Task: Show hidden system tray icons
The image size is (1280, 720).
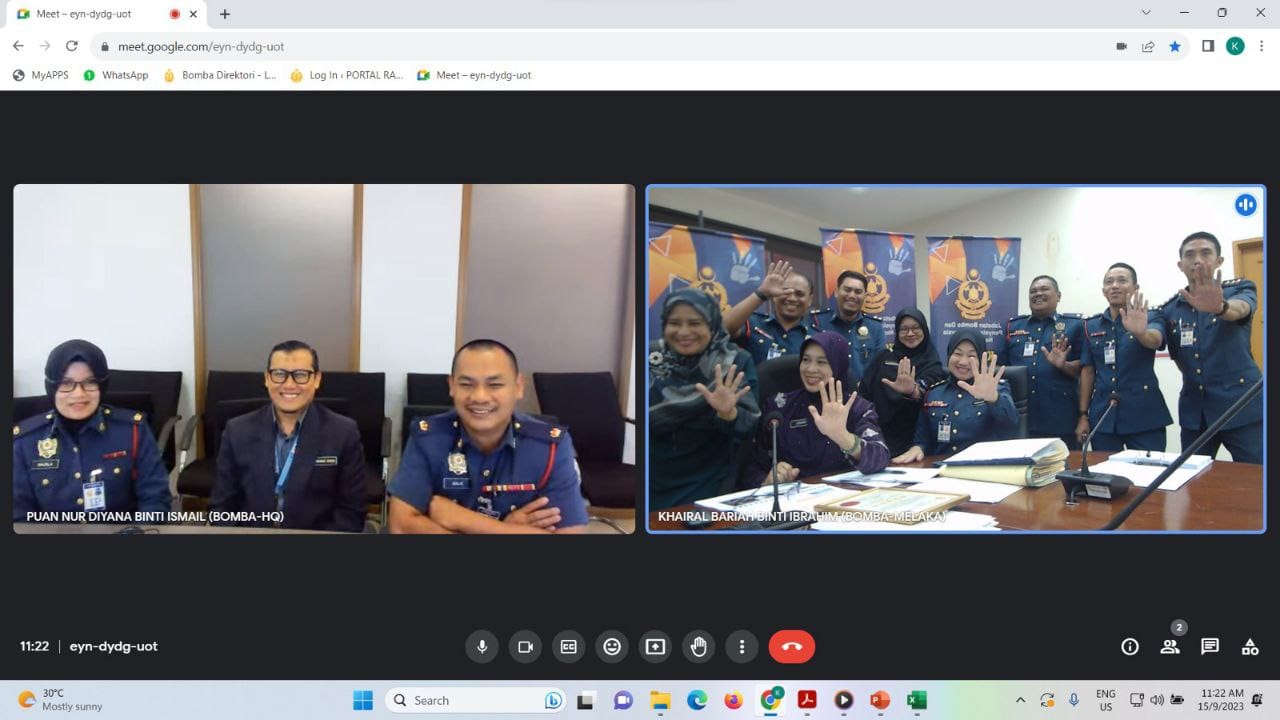Action: [1020, 700]
